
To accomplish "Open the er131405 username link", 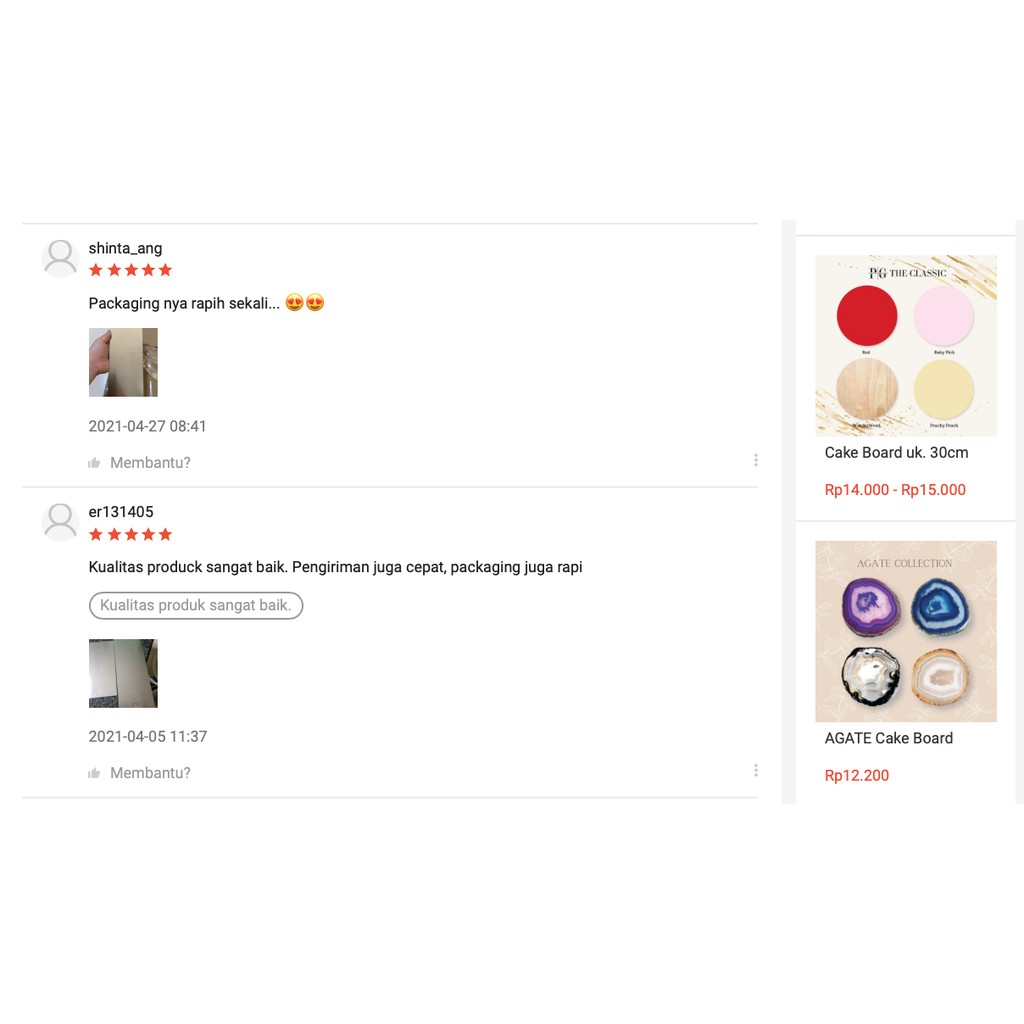I will point(121,512).
